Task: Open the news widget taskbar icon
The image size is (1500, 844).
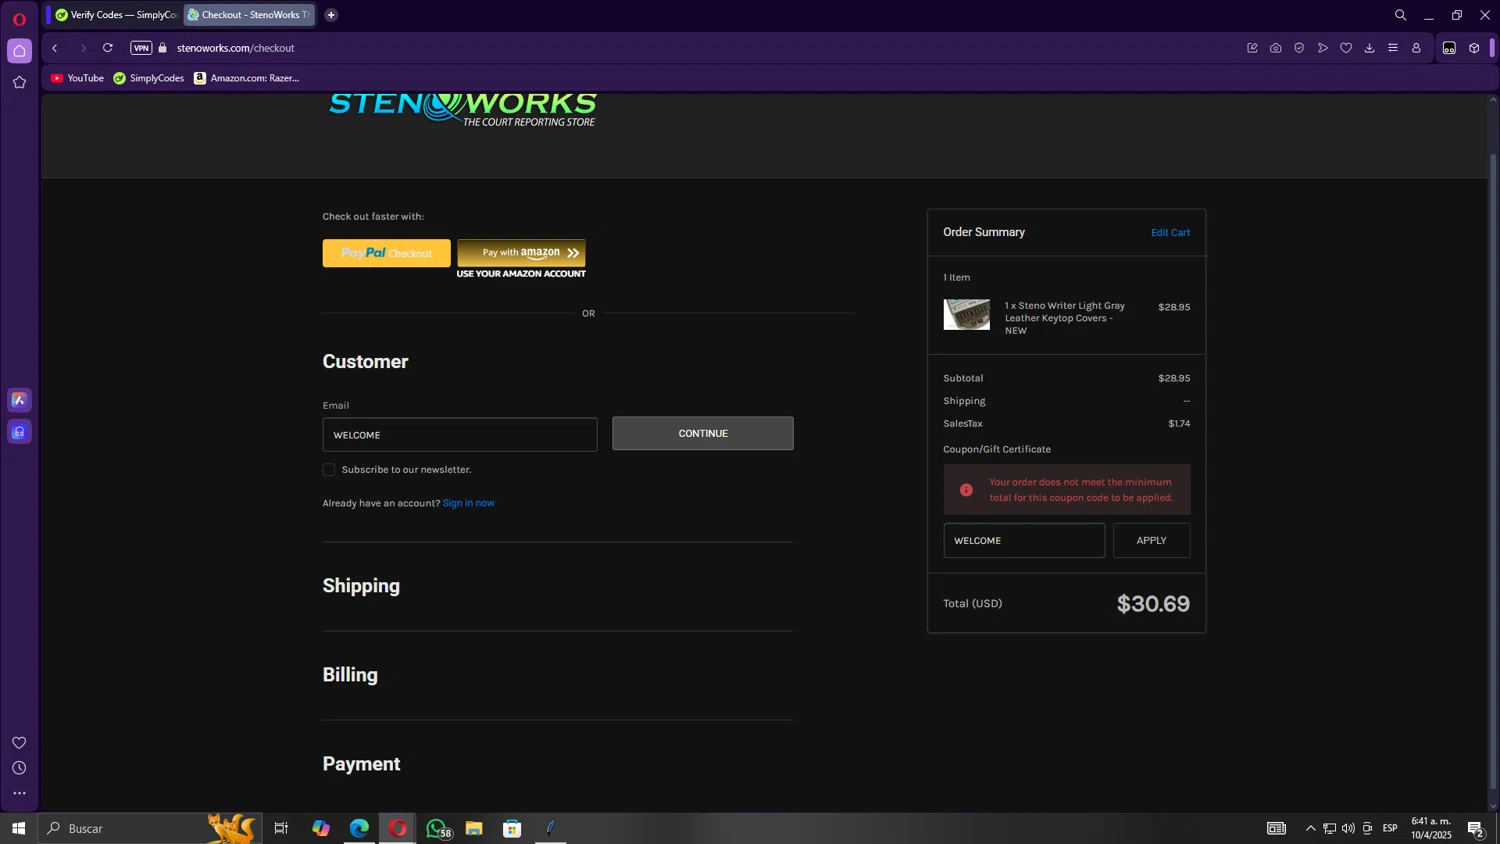Action: (x=1276, y=828)
